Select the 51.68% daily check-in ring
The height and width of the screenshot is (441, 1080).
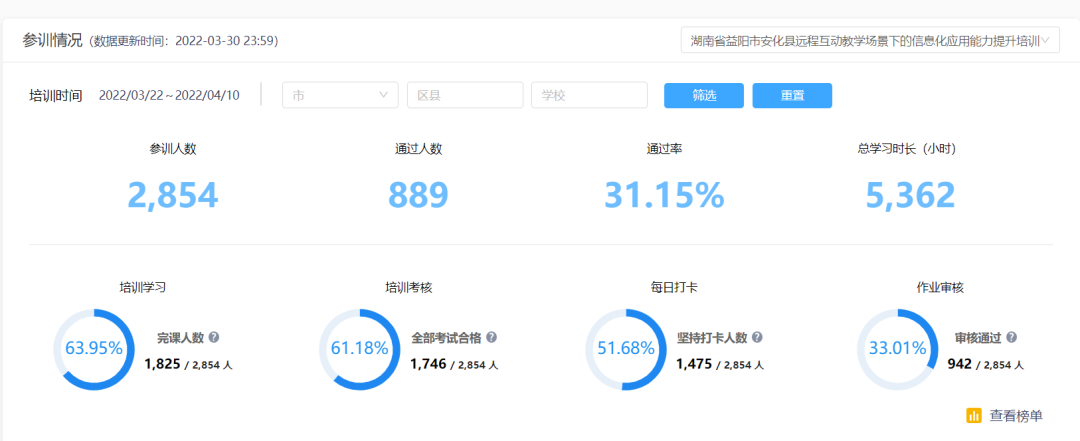pos(625,349)
